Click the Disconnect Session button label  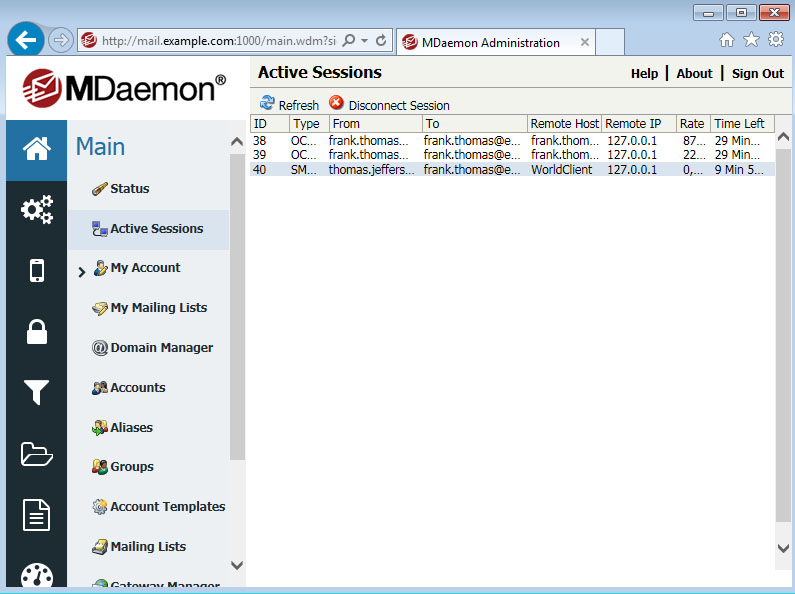click(x=399, y=105)
